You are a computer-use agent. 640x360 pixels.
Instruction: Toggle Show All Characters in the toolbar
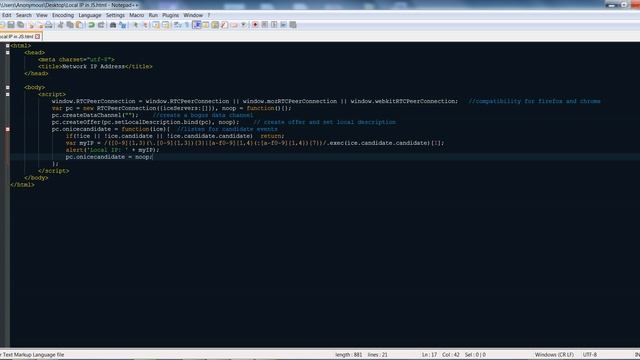click(187, 25)
